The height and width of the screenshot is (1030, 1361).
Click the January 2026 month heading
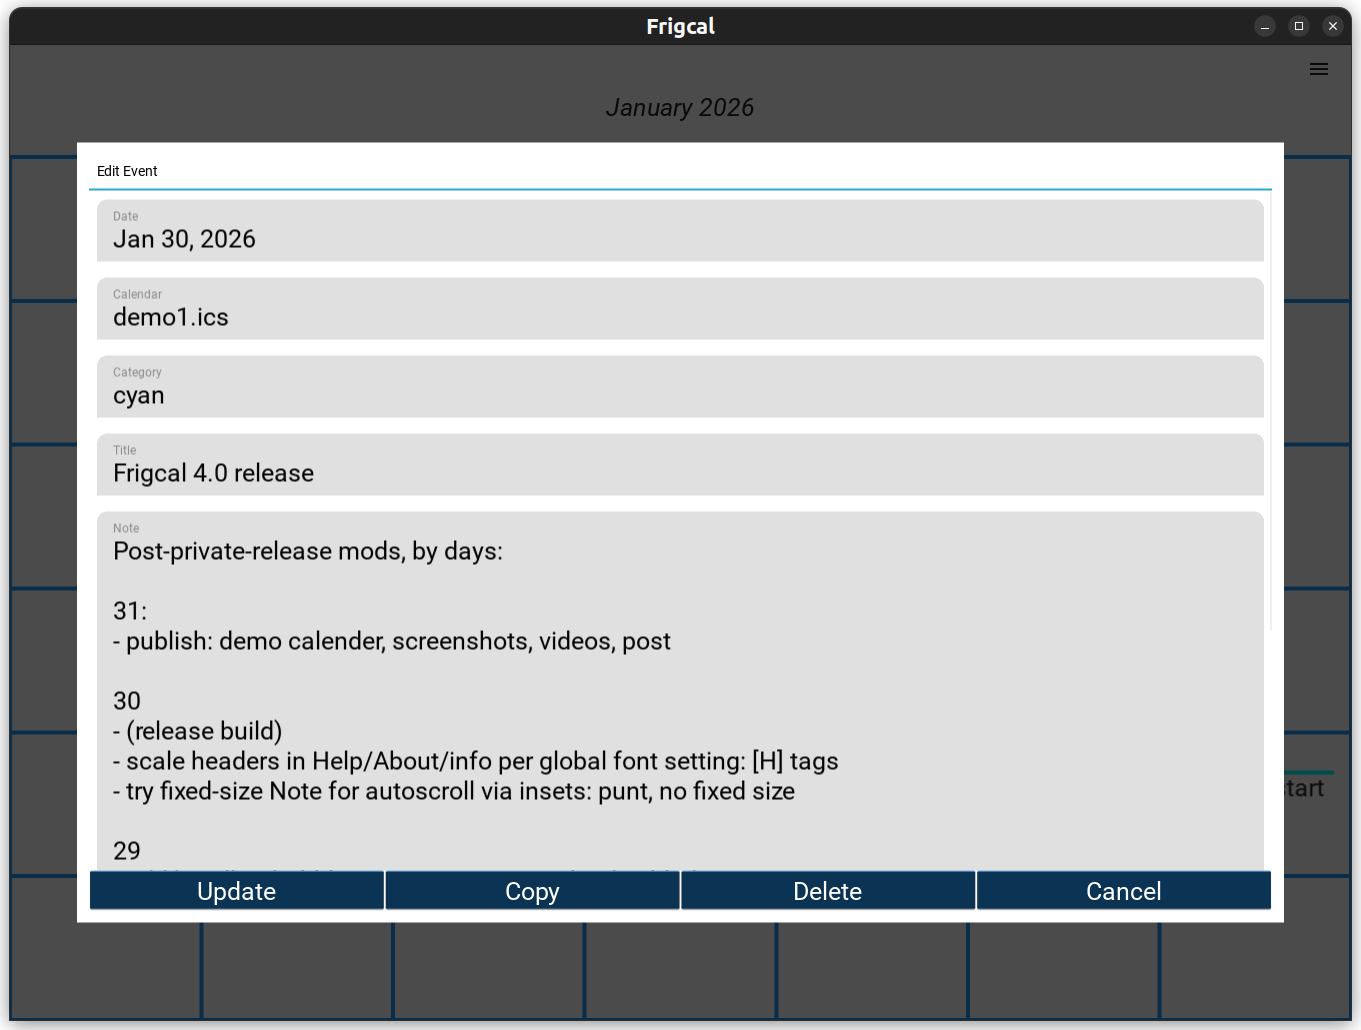pyautogui.click(x=680, y=108)
